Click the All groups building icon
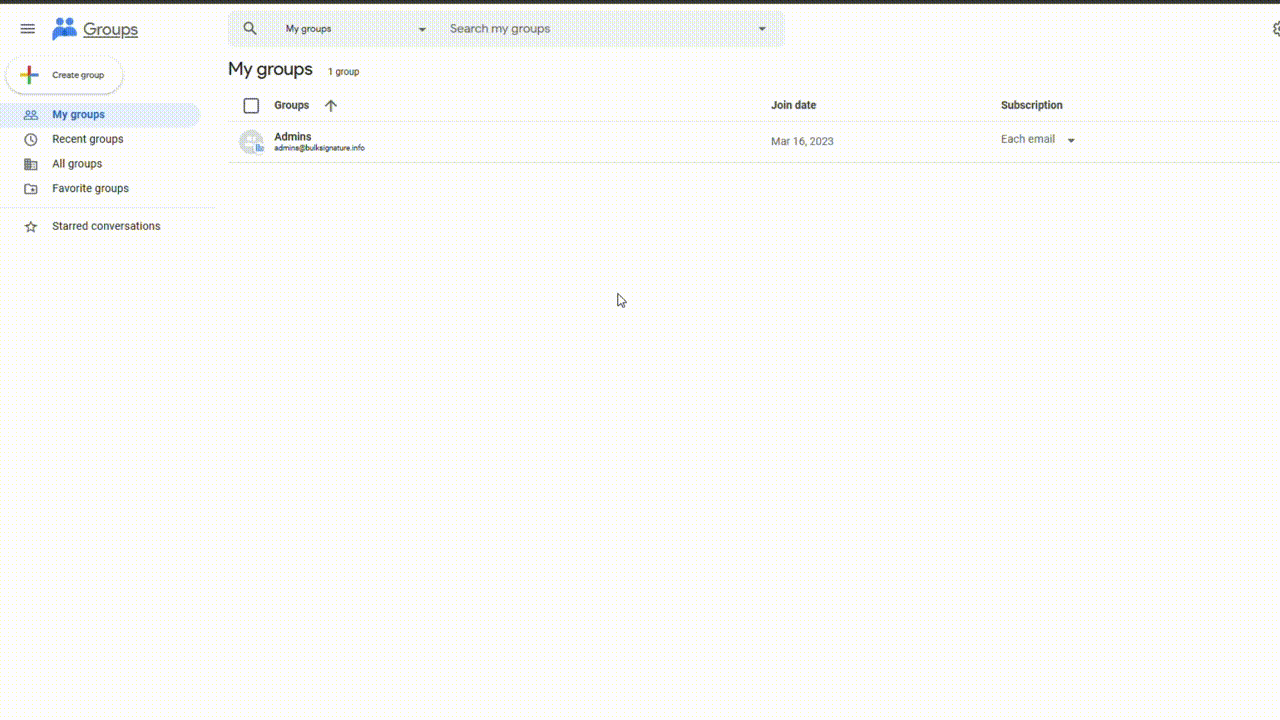Screen dimensions: 1280x720 pos(31,164)
